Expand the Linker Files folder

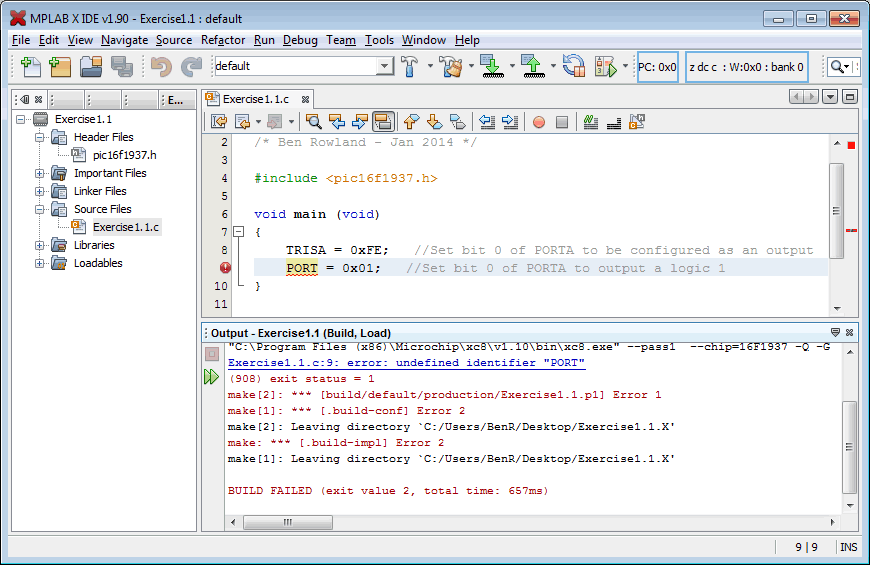point(39,191)
